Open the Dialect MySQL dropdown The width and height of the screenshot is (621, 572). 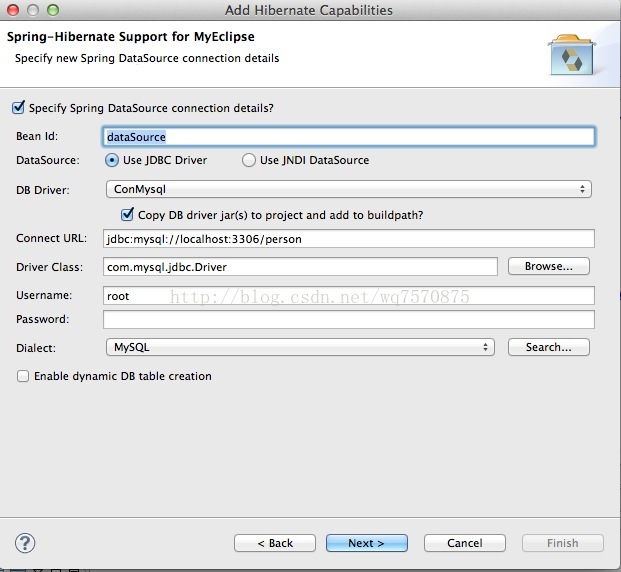[x=300, y=347]
